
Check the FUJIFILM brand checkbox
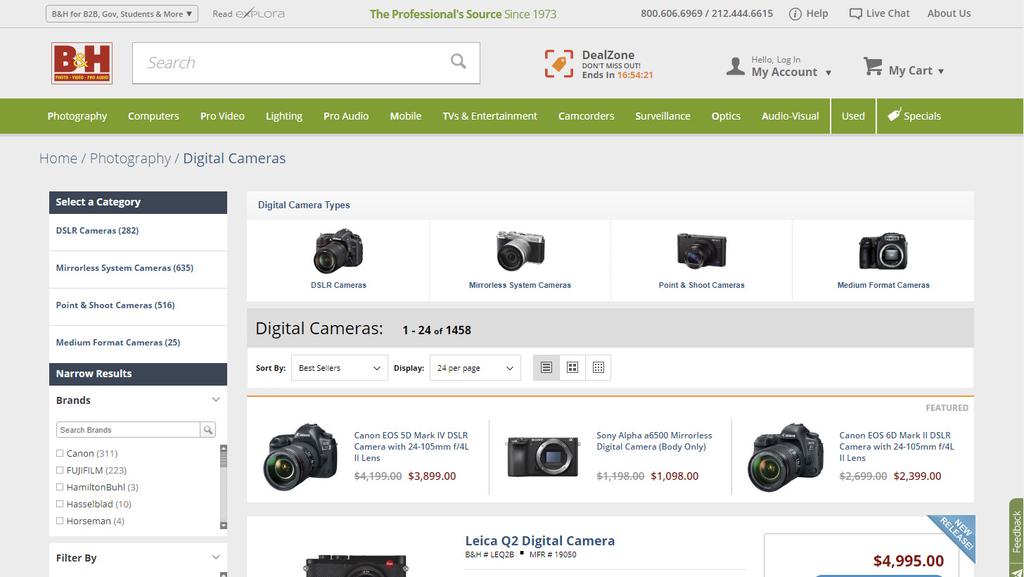[x=60, y=470]
